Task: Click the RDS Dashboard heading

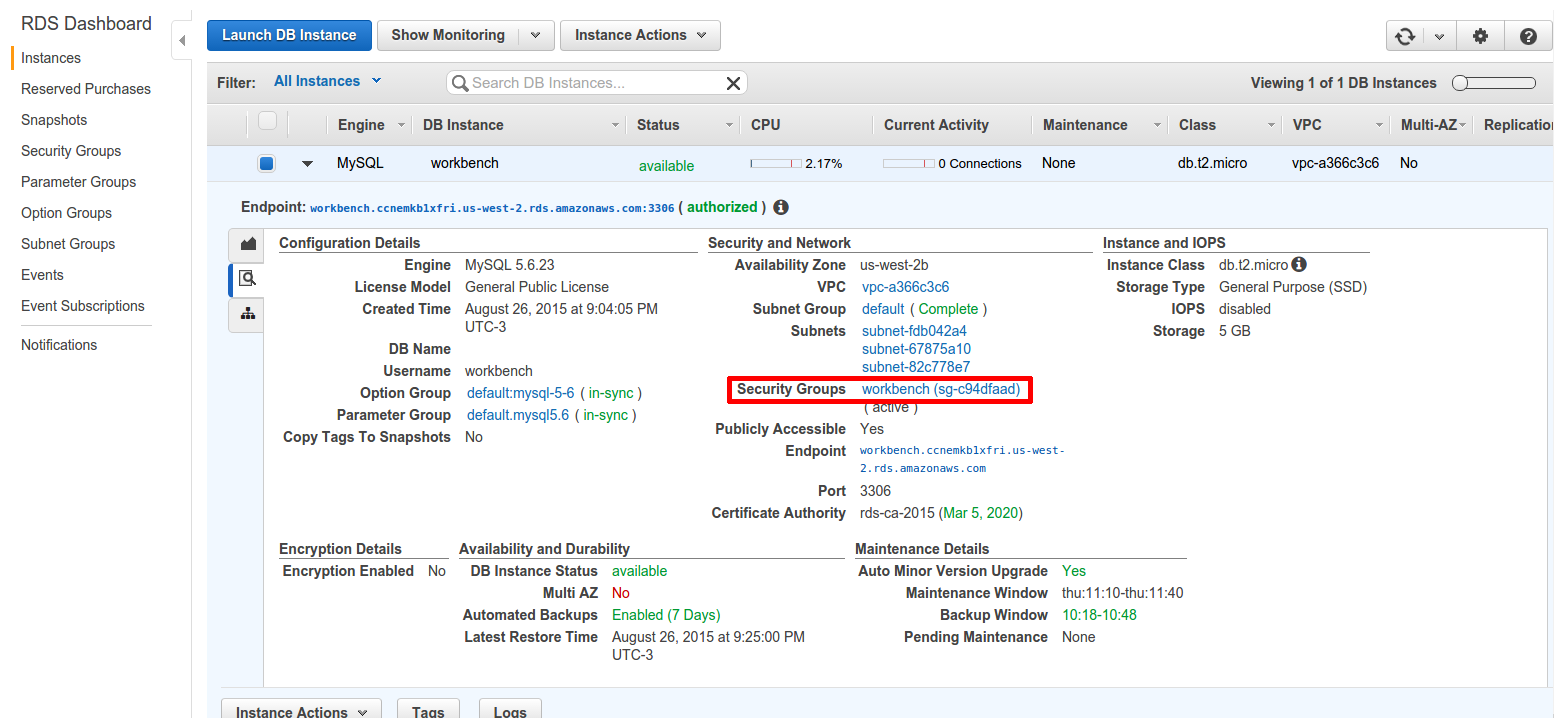Action: [86, 24]
